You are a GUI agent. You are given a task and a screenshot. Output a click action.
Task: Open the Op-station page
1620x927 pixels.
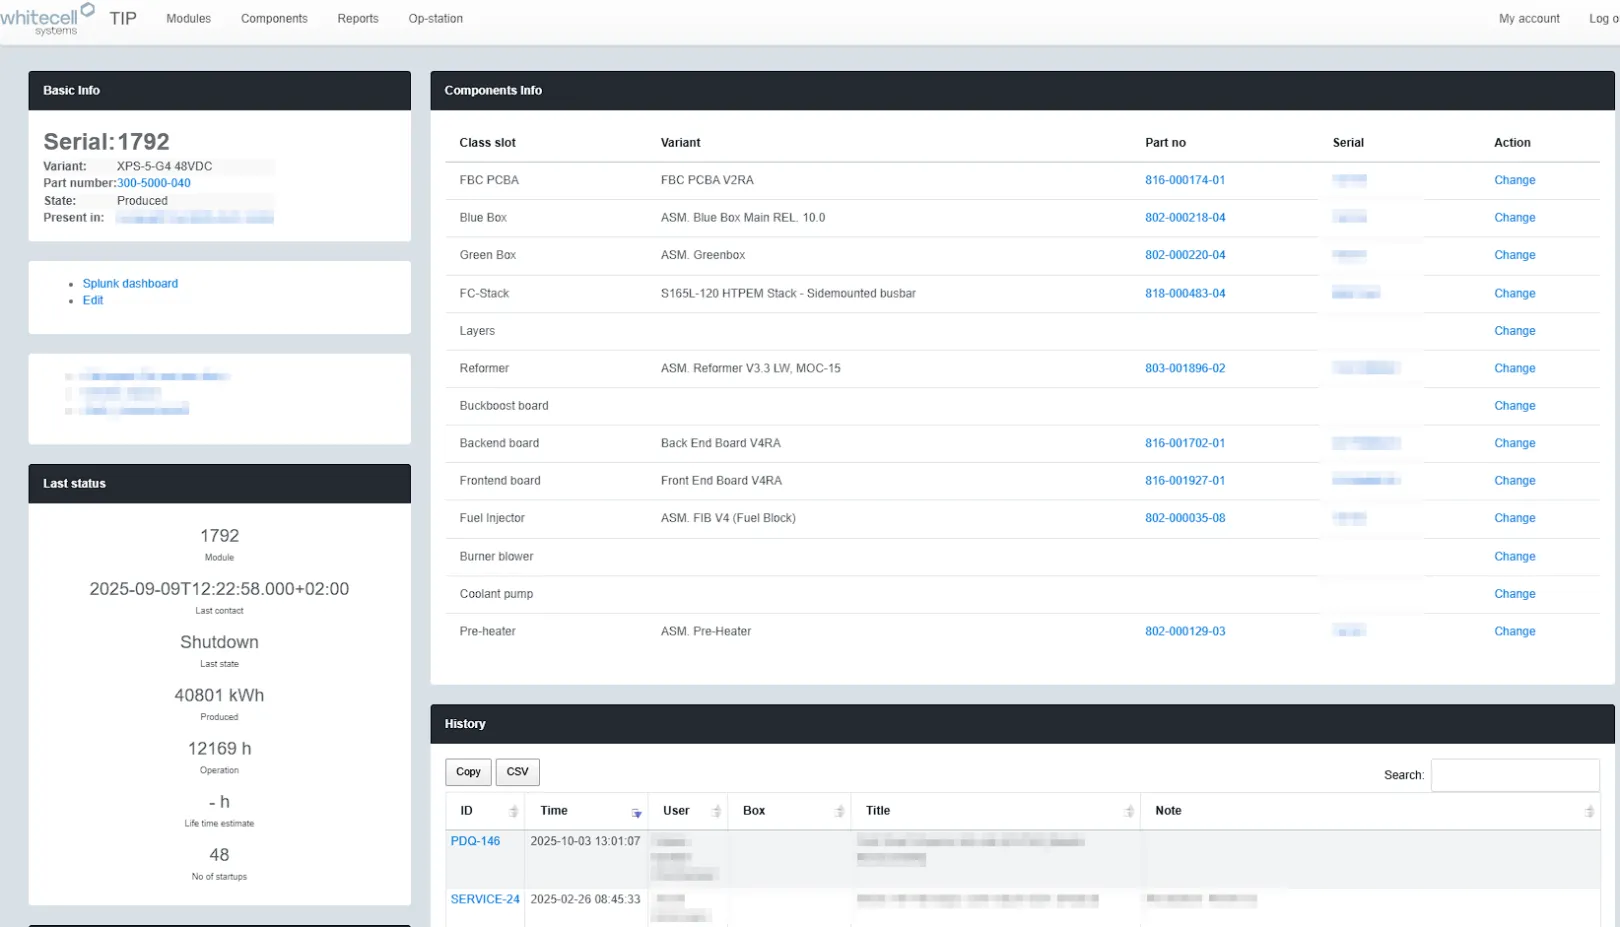[435, 18]
